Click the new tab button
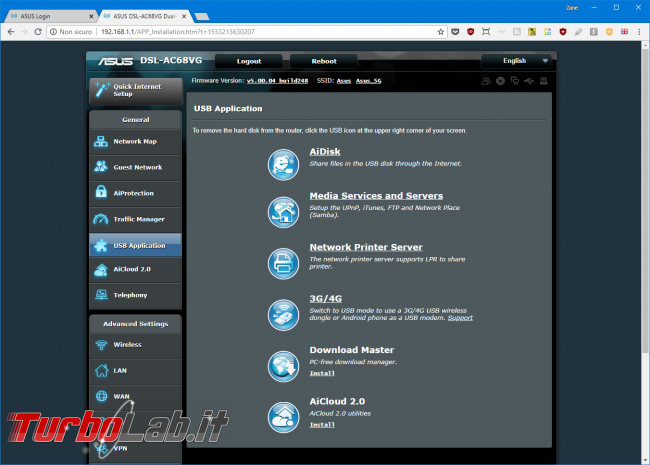Screen dimensions: 650x465 click(202, 17)
